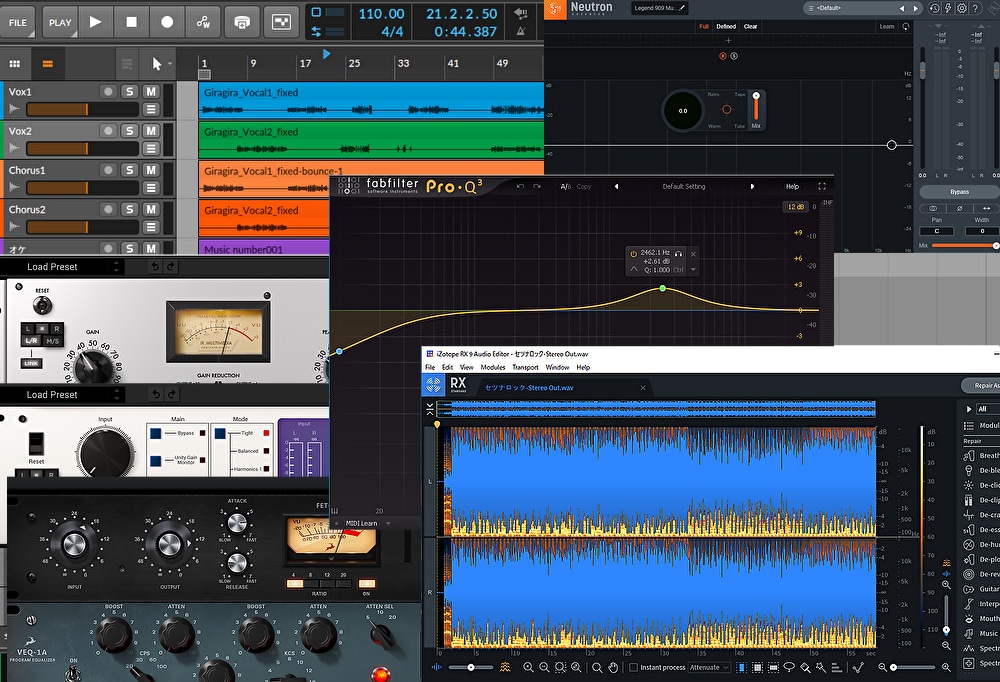Open the FILE menu in the DAW
This screenshot has width=1000, height=682.
[18, 22]
